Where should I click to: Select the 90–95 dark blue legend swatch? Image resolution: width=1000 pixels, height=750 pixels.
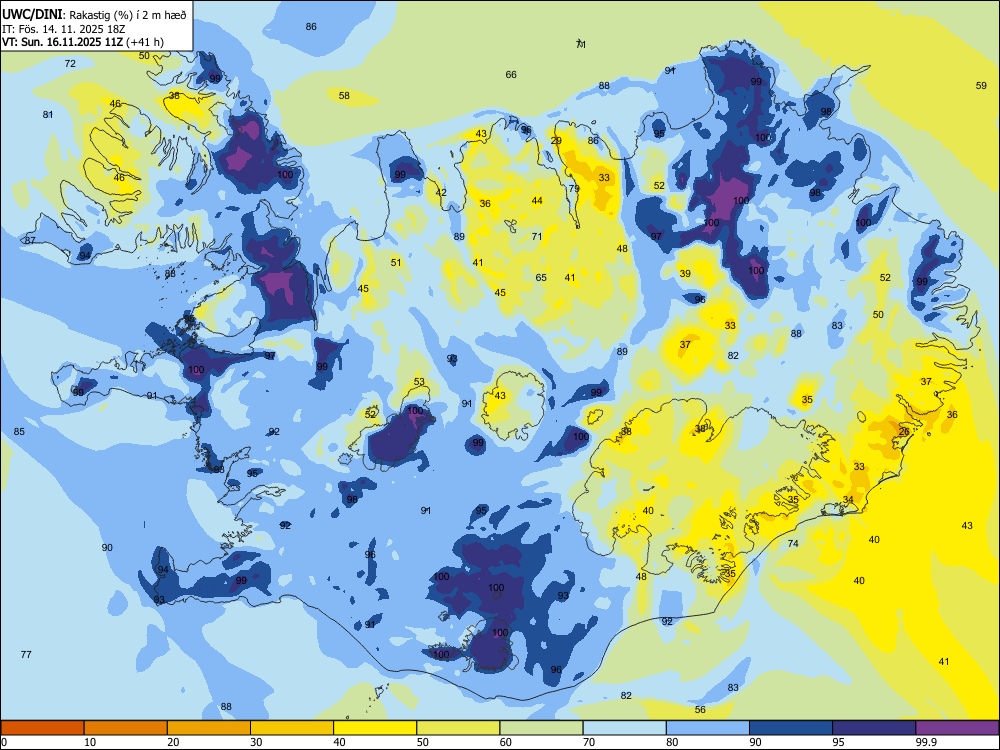(x=791, y=728)
